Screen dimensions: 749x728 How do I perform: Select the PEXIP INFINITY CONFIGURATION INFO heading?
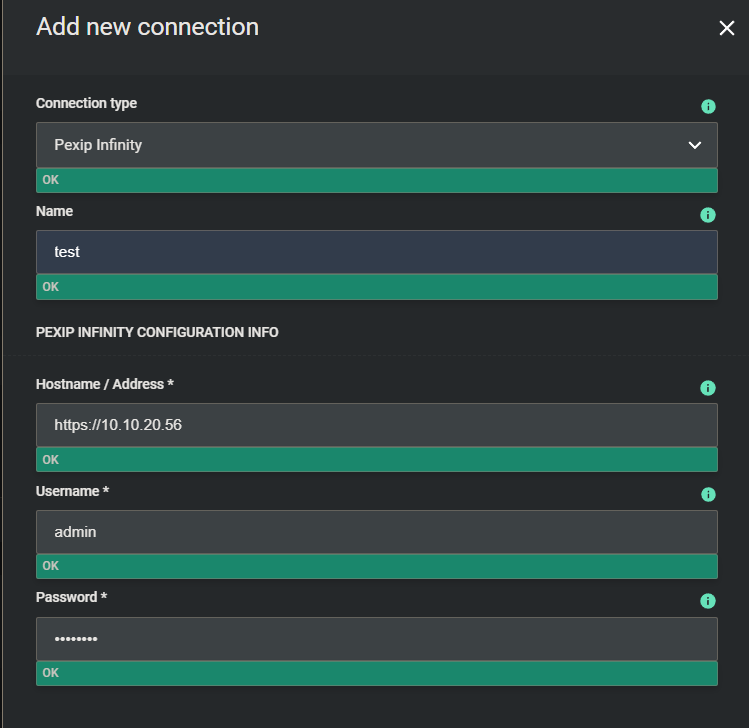coord(157,332)
